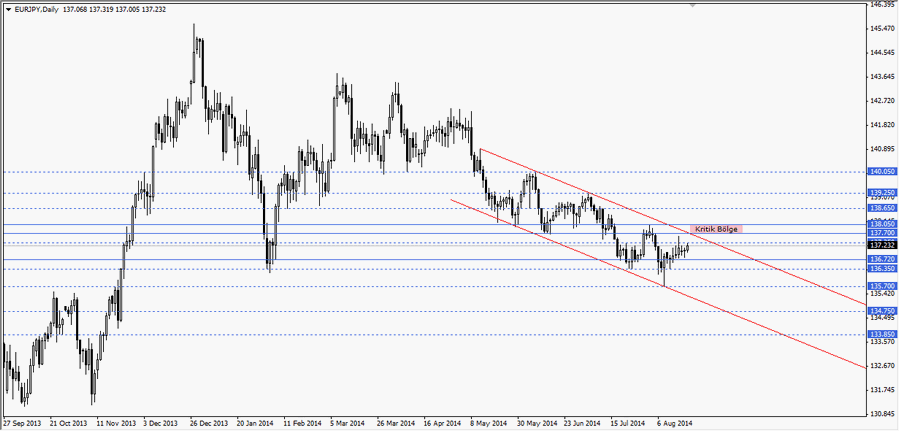Click the 142.720 price scale value

[x=882, y=100]
